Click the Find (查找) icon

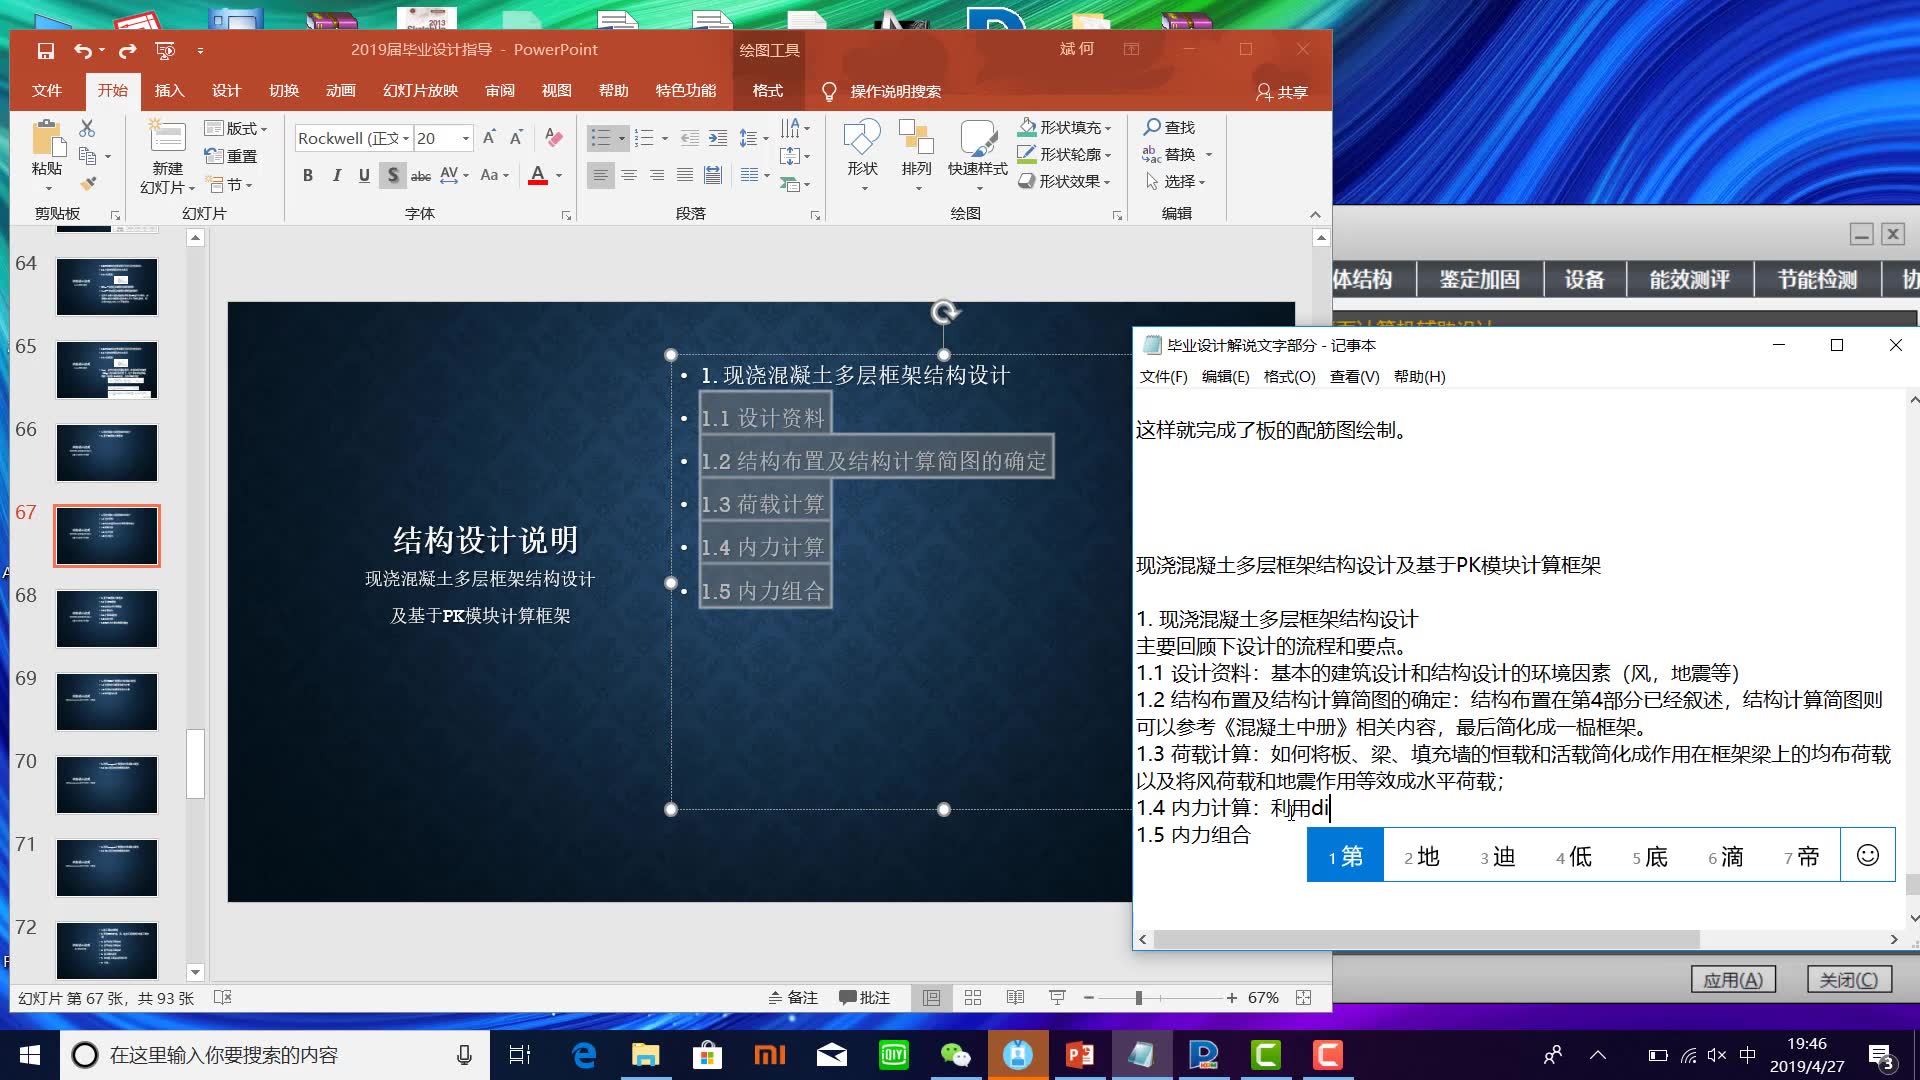[1152, 127]
